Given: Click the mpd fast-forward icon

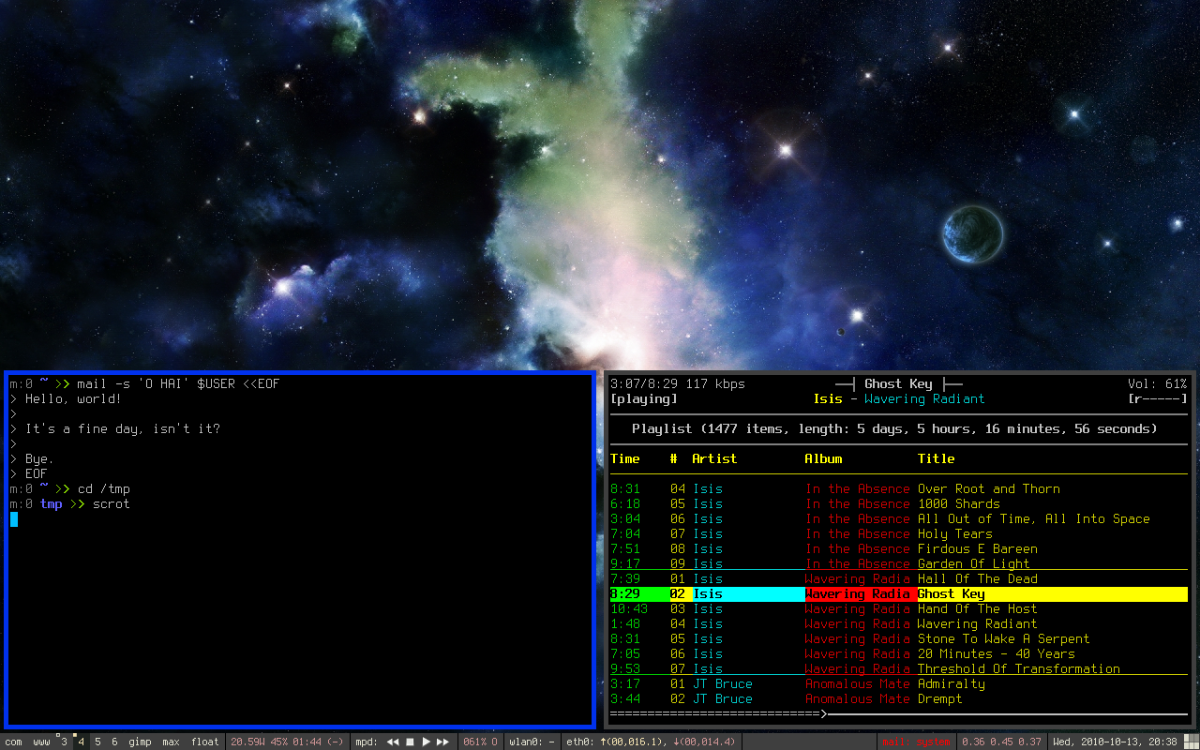Looking at the screenshot, I should 443,742.
